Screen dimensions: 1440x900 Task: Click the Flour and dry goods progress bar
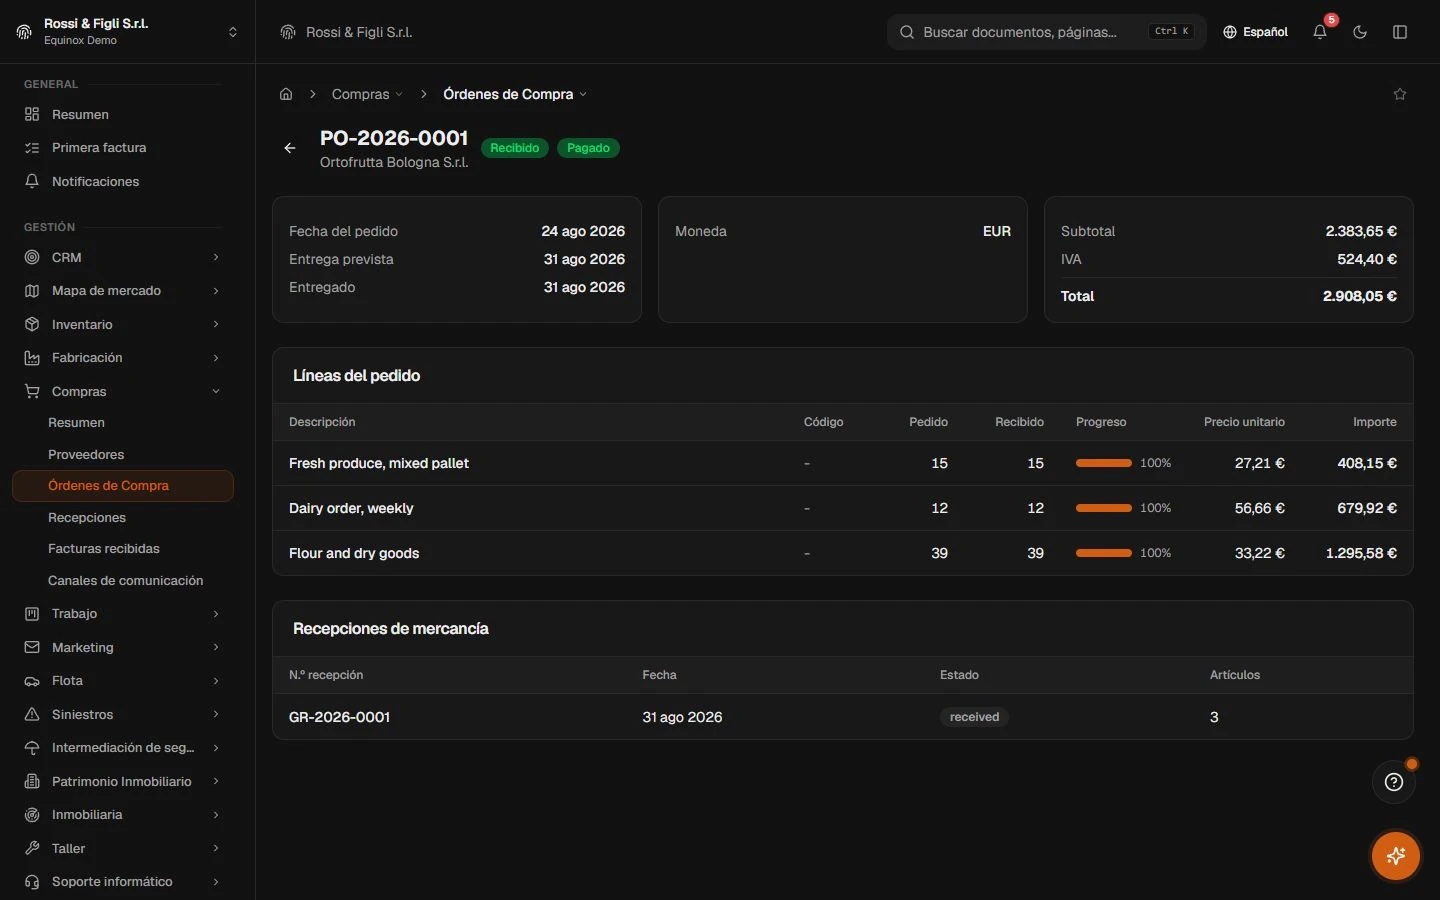point(1104,553)
